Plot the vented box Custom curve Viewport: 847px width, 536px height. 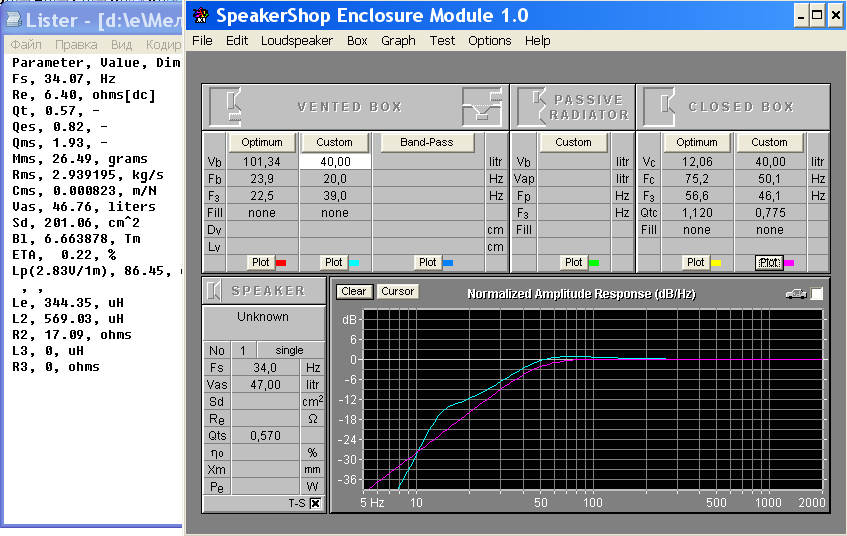[x=333, y=262]
